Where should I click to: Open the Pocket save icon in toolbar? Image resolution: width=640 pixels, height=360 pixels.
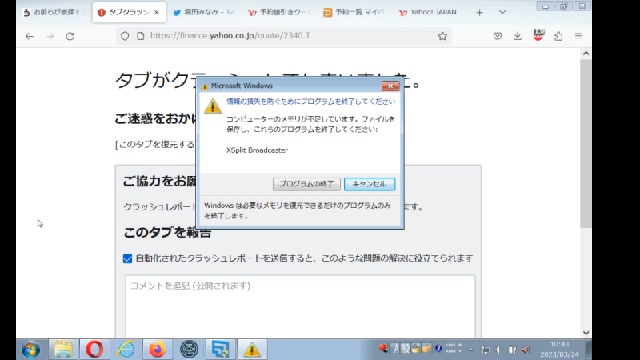point(498,36)
